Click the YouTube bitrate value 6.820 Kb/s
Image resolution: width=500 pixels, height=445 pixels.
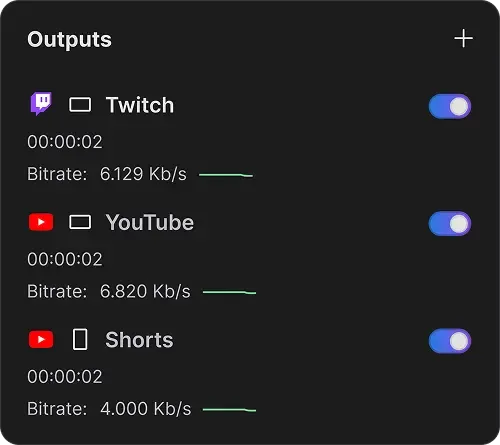(x=145, y=291)
